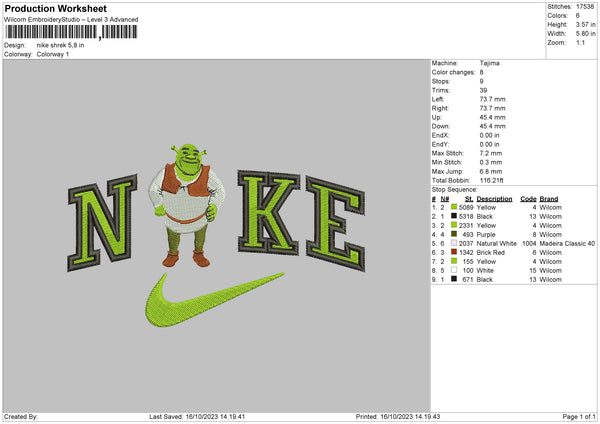
Task: Select the embroidered letter E in the preview
Action: pos(336,223)
